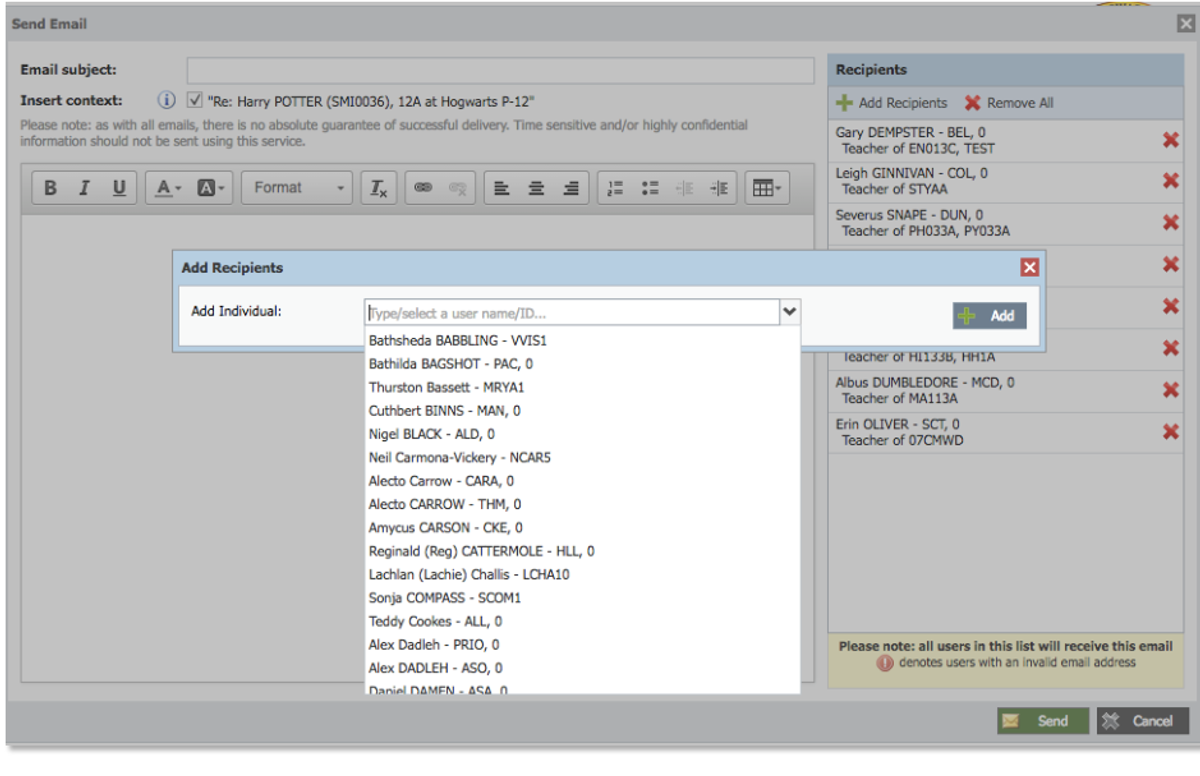Click the insert link icon

tap(423, 188)
